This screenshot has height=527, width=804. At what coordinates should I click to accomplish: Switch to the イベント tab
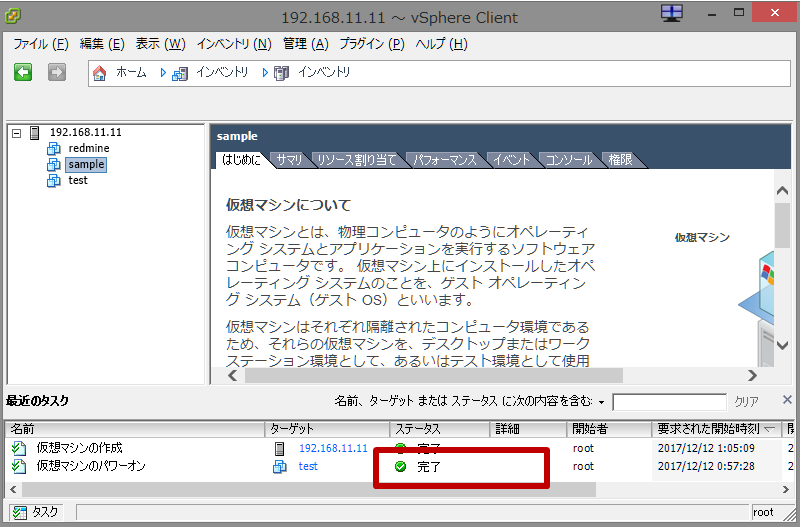[x=511, y=160]
